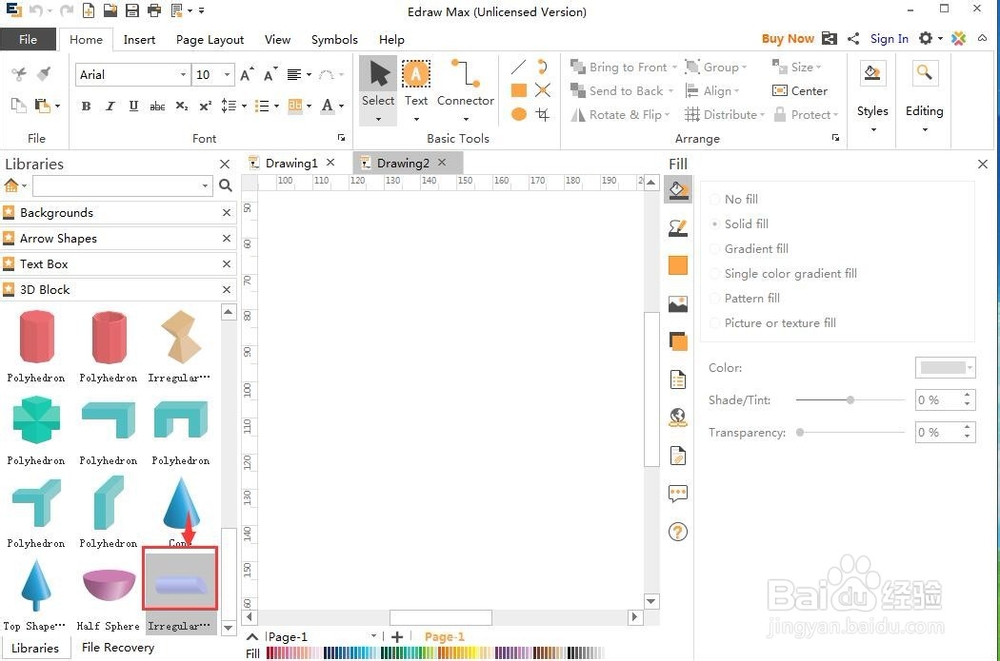This screenshot has height=661, width=1000.
Task: Open the Line settings panel icon
Action: pyautogui.click(x=678, y=228)
